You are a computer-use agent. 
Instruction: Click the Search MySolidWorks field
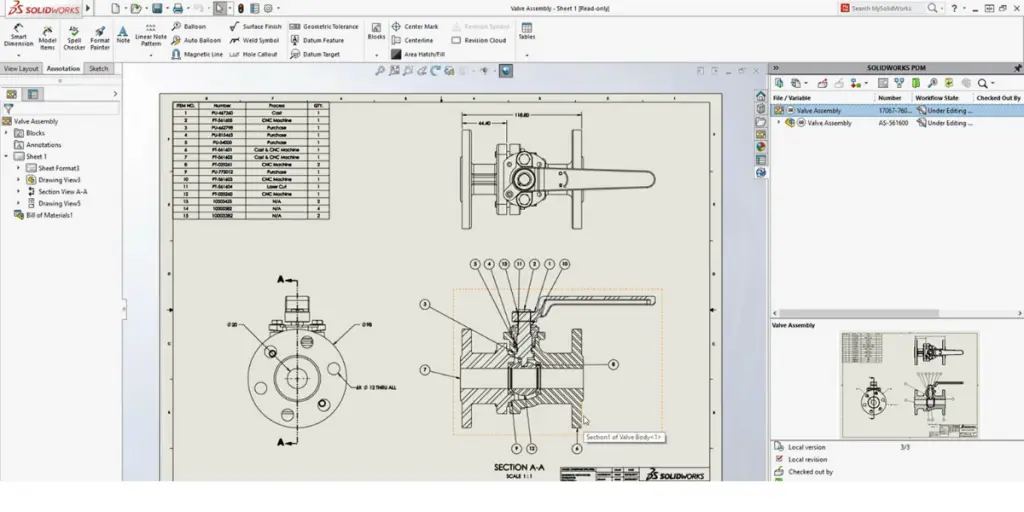tap(885, 8)
